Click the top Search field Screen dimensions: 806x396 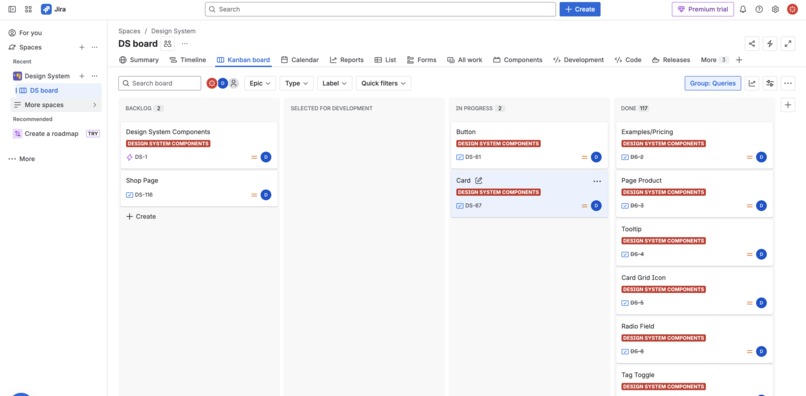380,9
